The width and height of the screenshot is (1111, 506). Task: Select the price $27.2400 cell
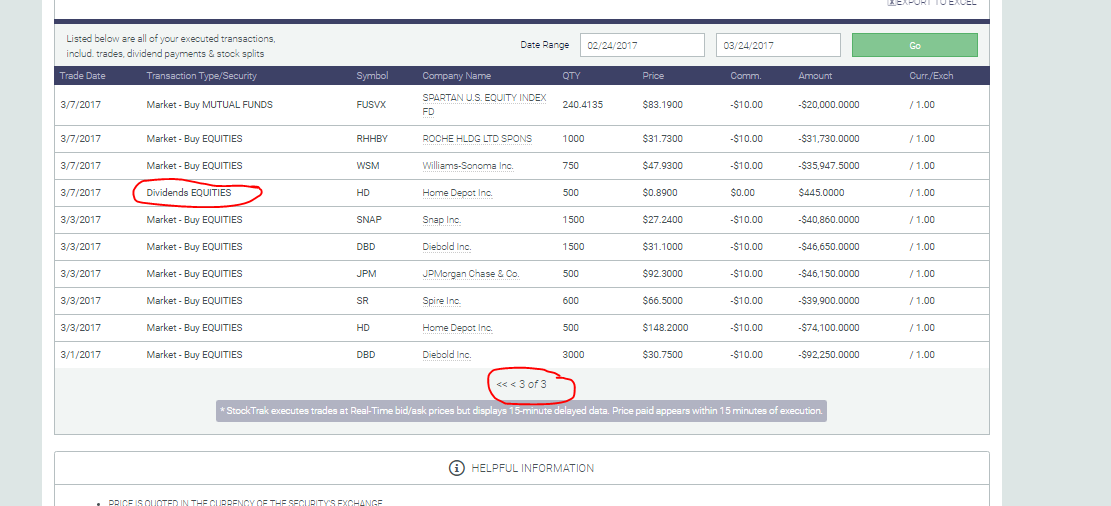[x=662, y=220]
